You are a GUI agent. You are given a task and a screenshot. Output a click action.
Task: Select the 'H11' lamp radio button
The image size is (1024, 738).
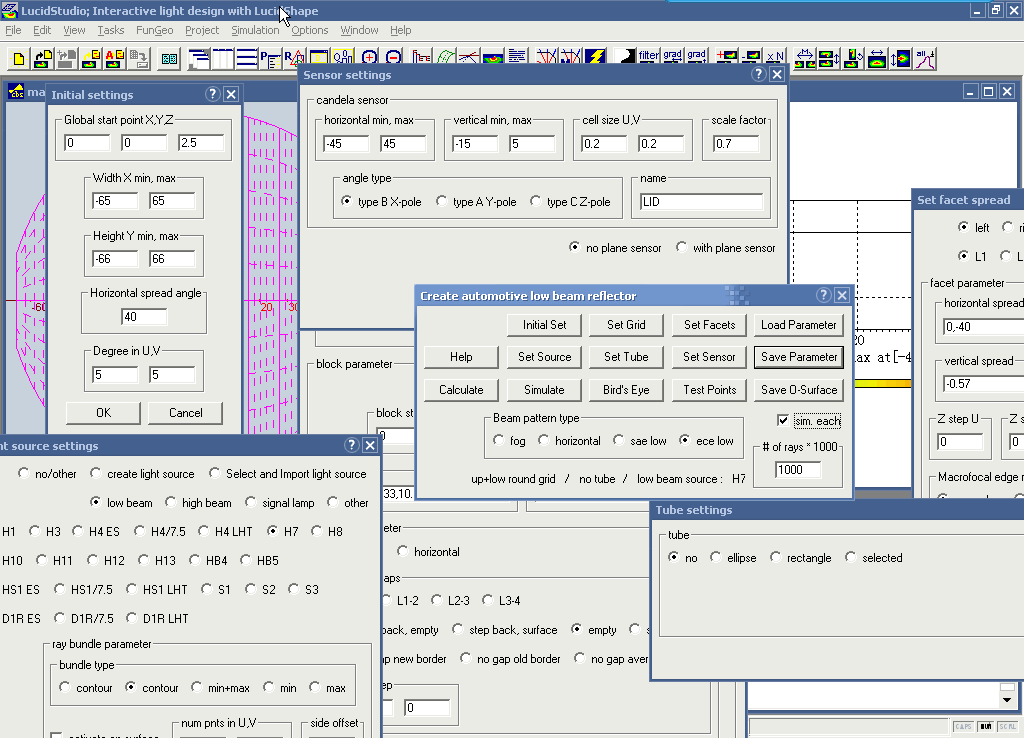point(41,560)
